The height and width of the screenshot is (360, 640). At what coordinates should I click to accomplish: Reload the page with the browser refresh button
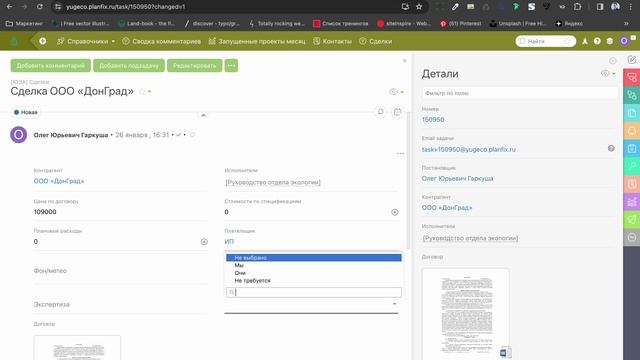tap(40, 7)
